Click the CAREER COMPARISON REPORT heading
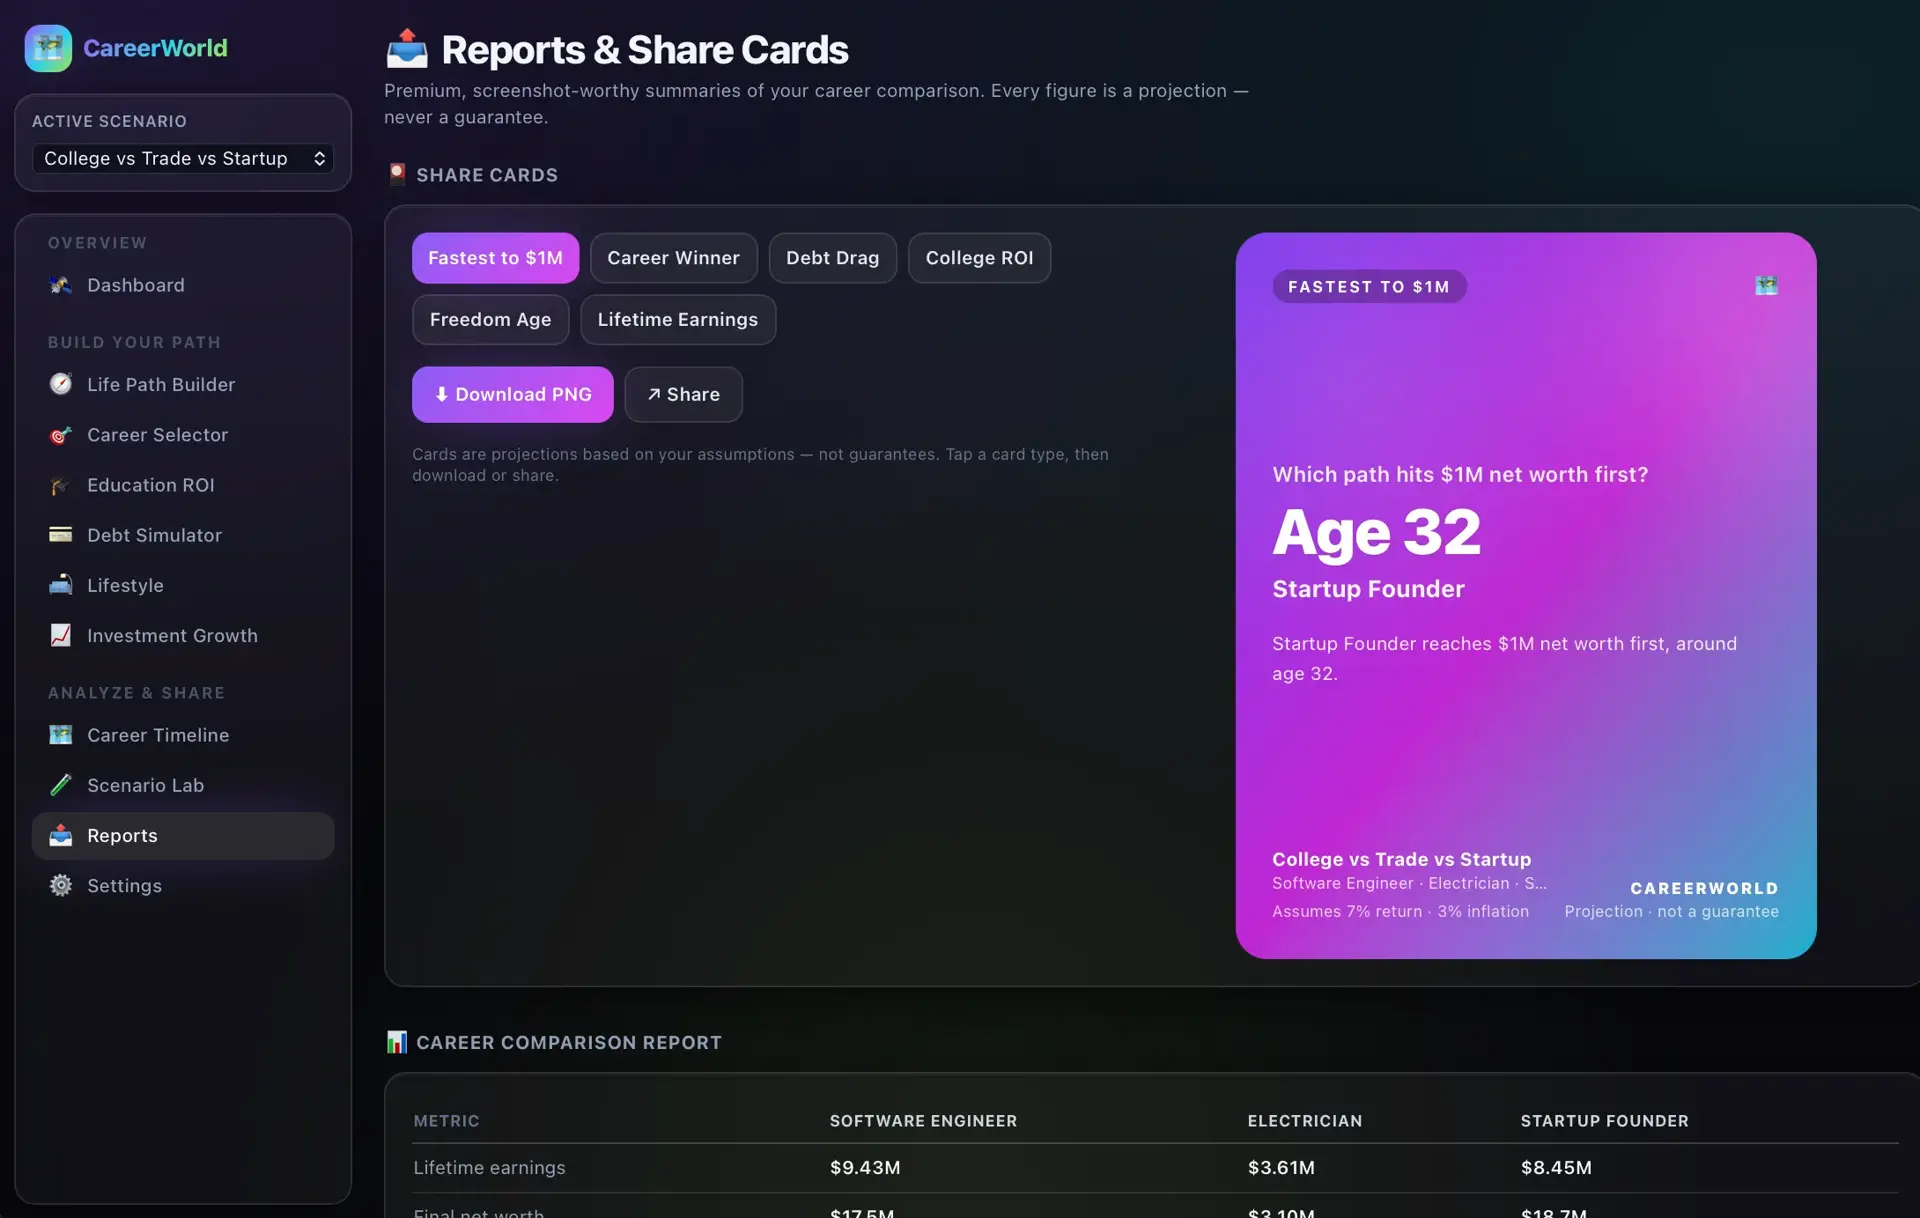Image resolution: width=1920 pixels, height=1218 pixels. (569, 1042)
